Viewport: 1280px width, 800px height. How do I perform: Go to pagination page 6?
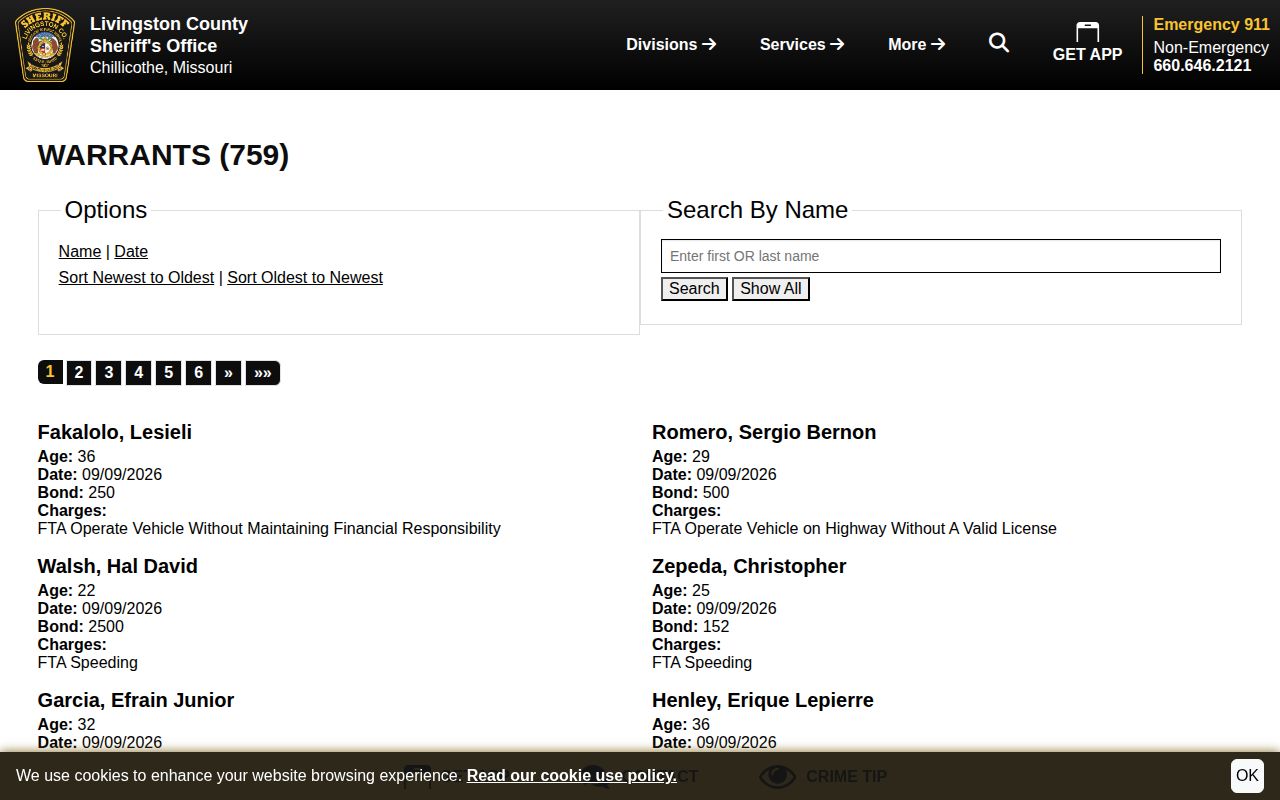tap(199, 373)
